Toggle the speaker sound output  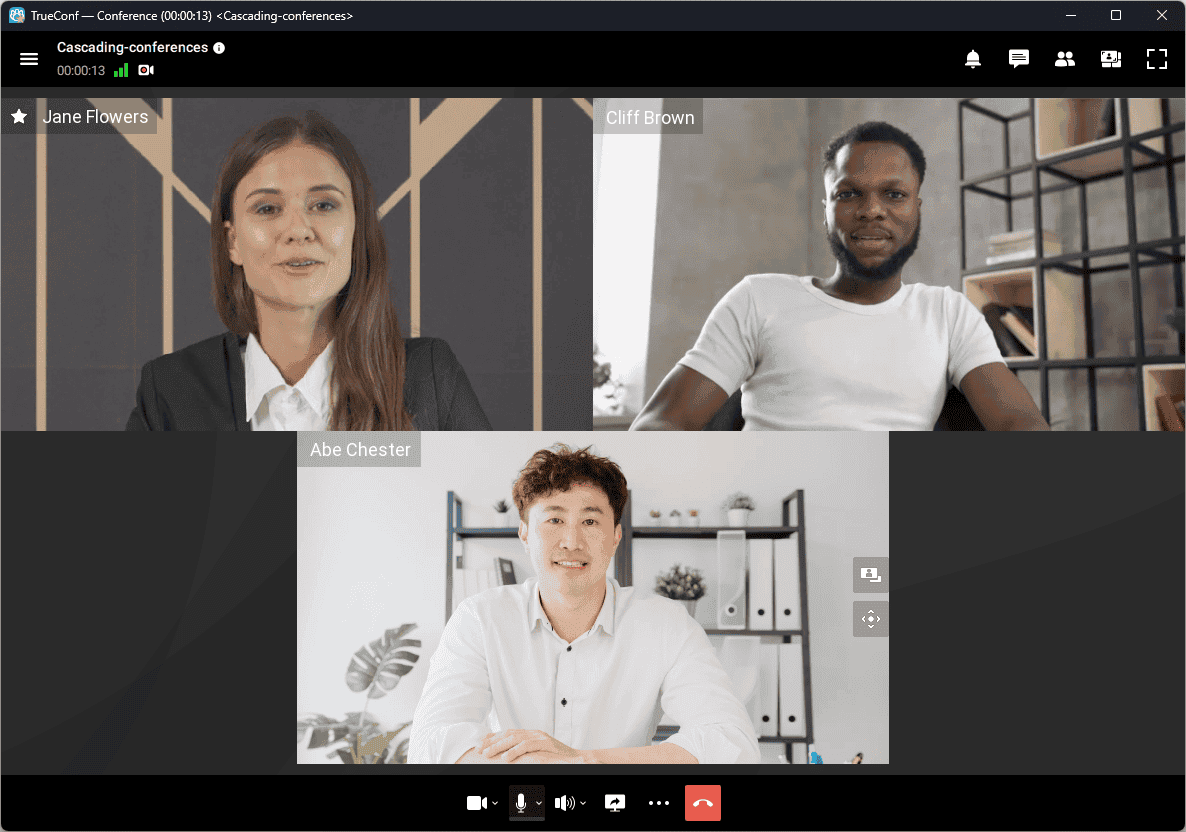(x=565, y=803)
